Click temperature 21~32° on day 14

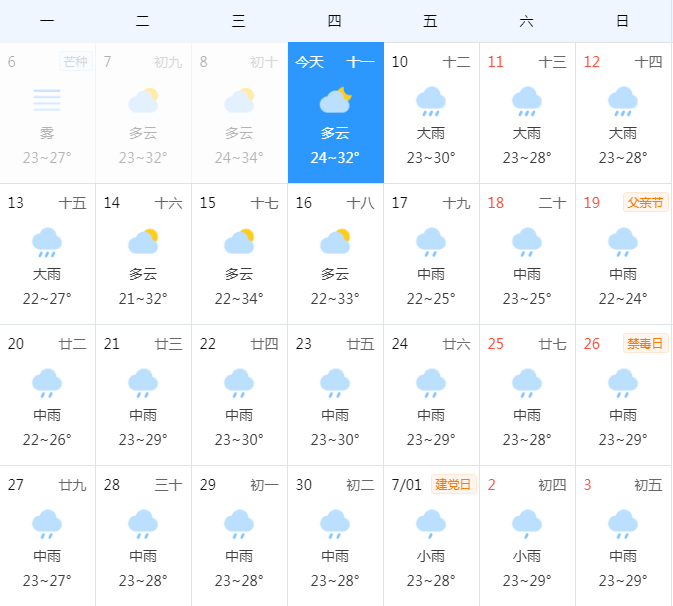tap(143, 299)
